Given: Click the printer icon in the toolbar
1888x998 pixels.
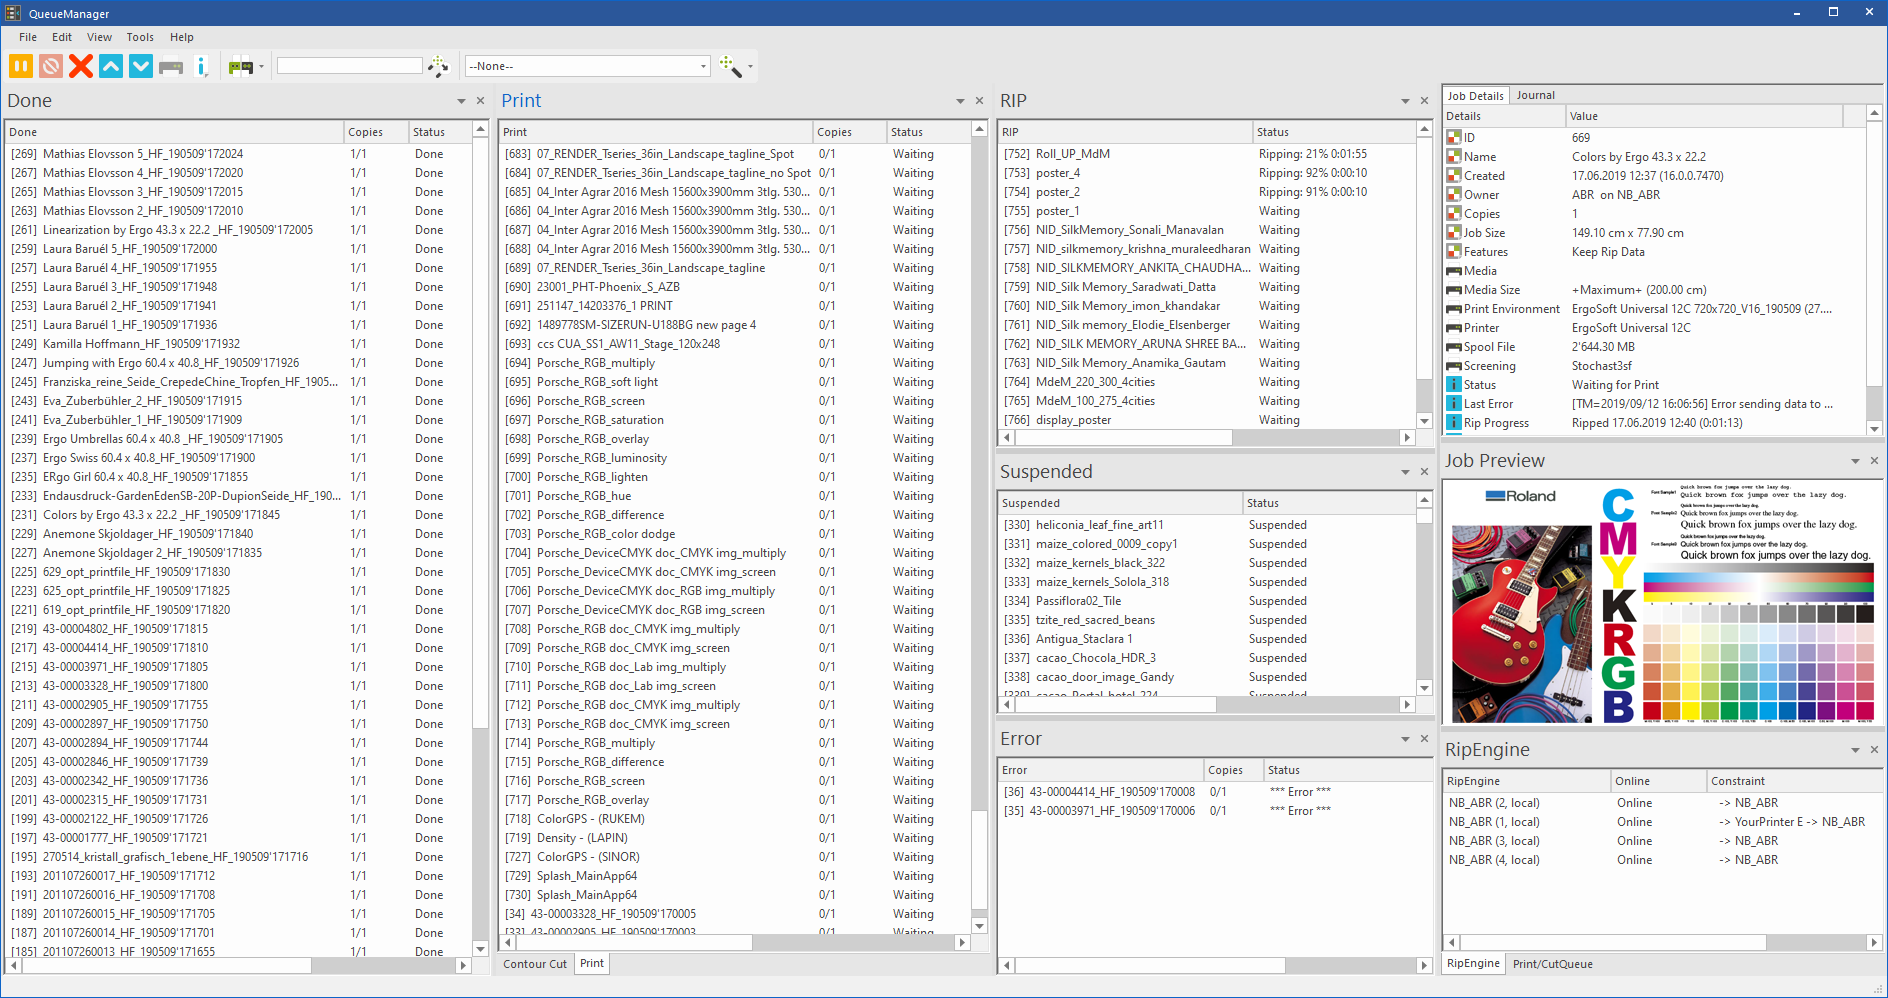Looking at the screenshot, I should pos(170,66).
